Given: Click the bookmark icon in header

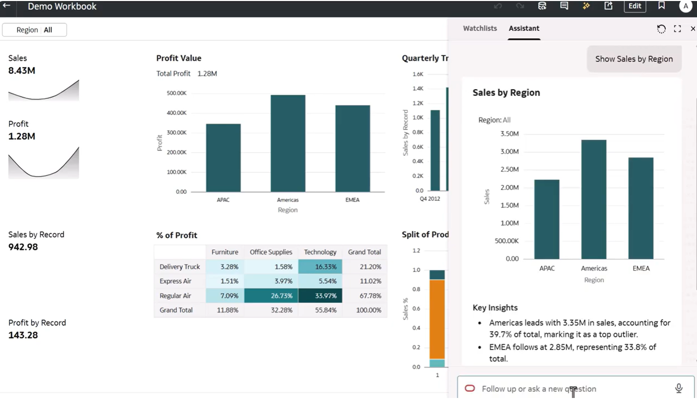Looking at the screenshot, I should [x=661, y=6].
